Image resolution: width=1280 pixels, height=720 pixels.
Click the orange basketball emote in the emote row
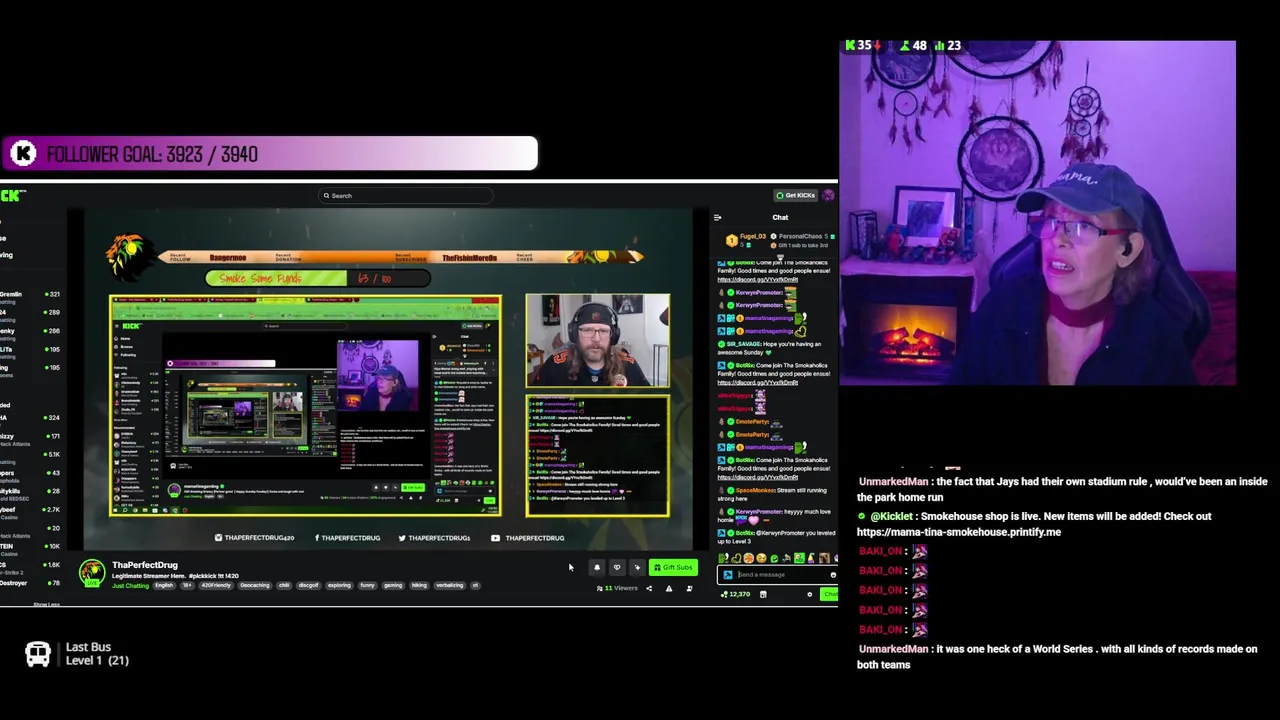[748, 558]
